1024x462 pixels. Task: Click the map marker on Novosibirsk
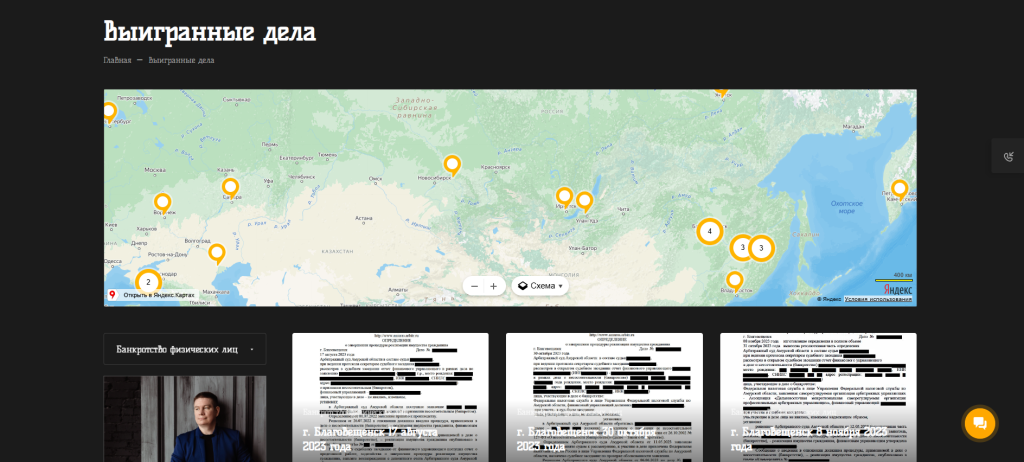[x=452, y=164]
